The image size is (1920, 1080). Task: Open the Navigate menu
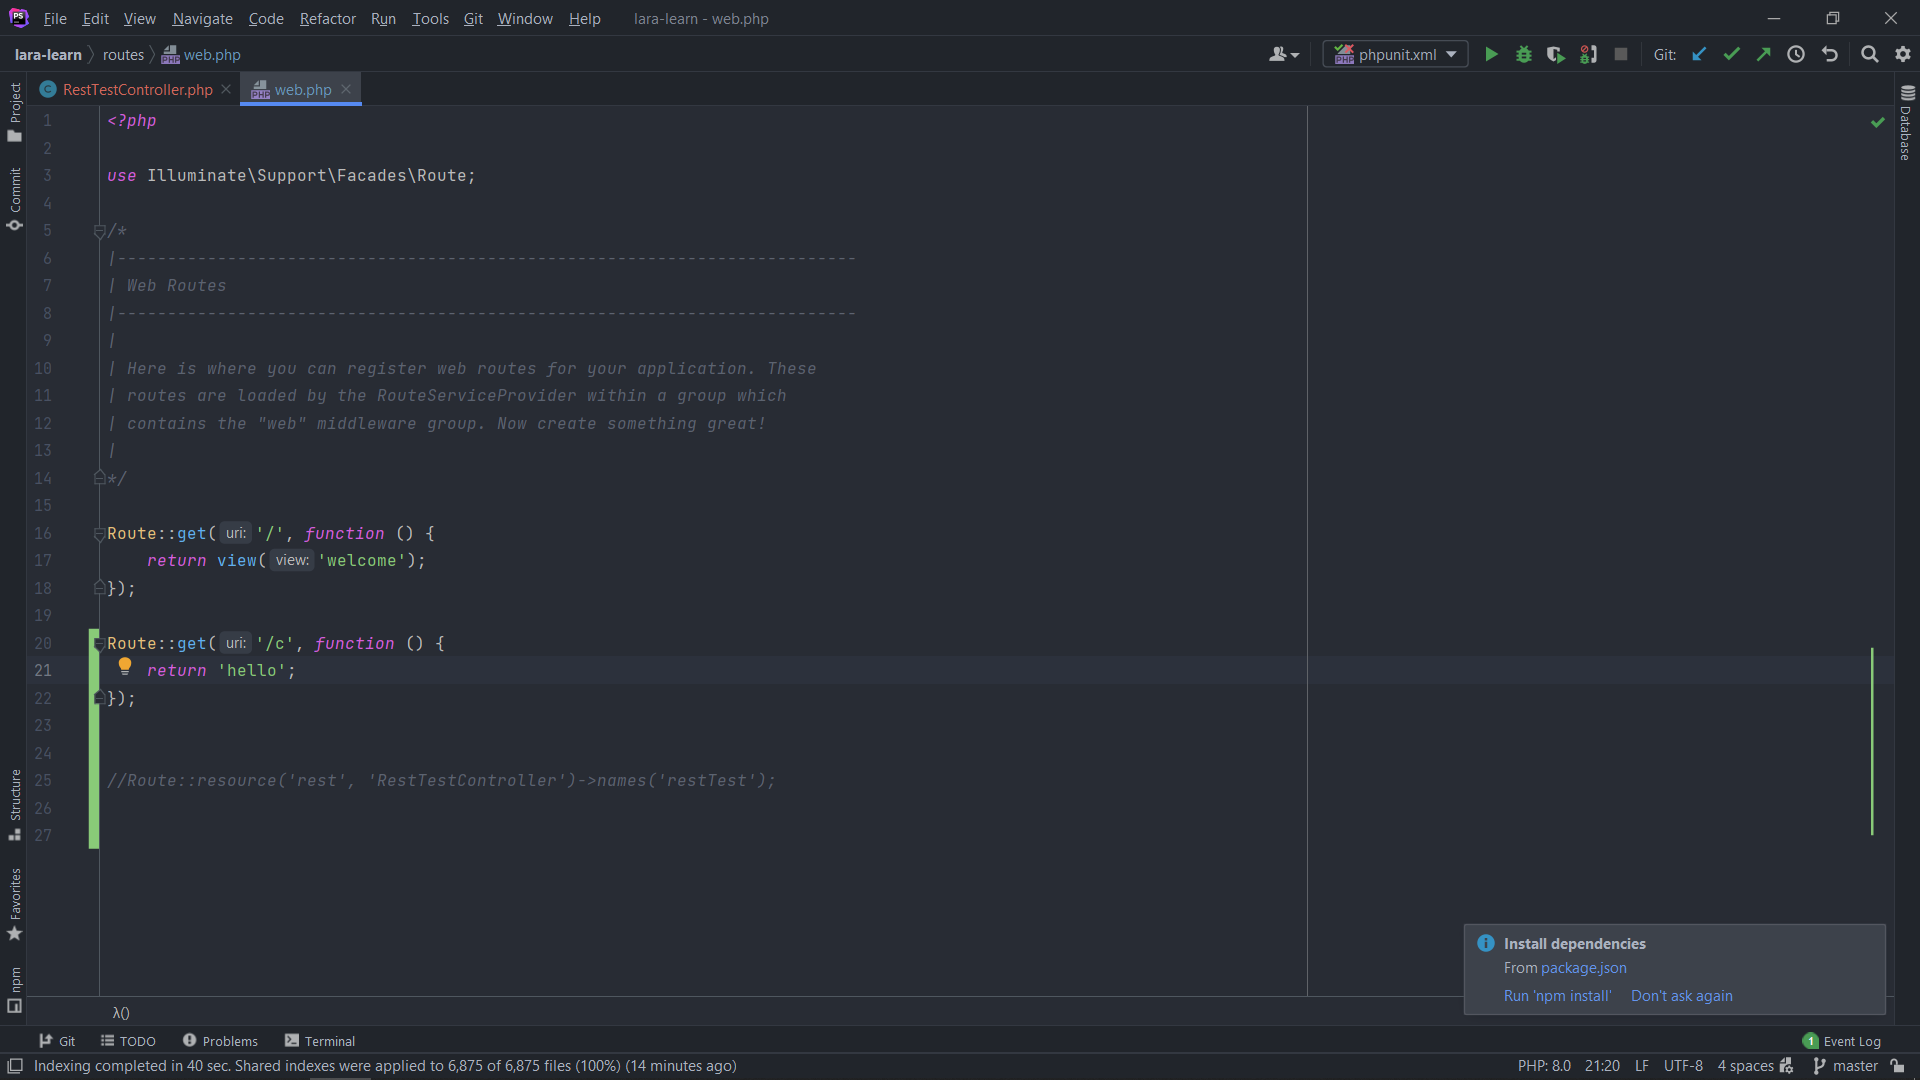[202, 18]
